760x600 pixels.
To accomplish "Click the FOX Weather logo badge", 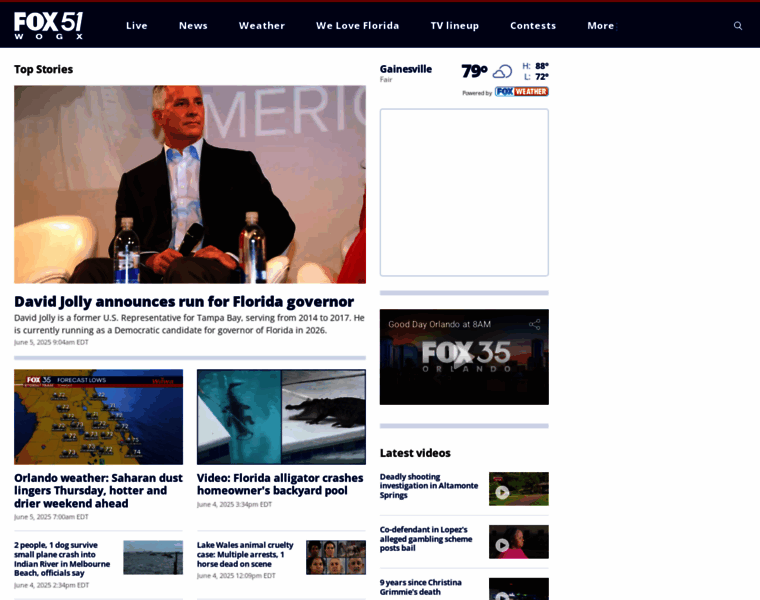I will tap(522, 92).
